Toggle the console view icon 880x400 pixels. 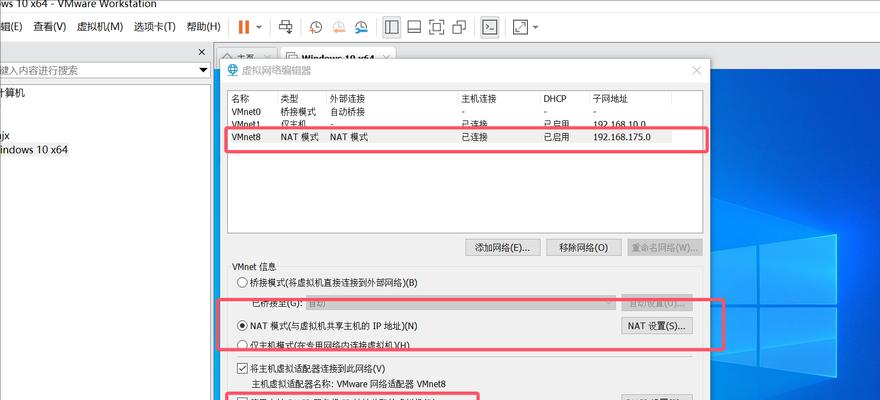(490, 27)
